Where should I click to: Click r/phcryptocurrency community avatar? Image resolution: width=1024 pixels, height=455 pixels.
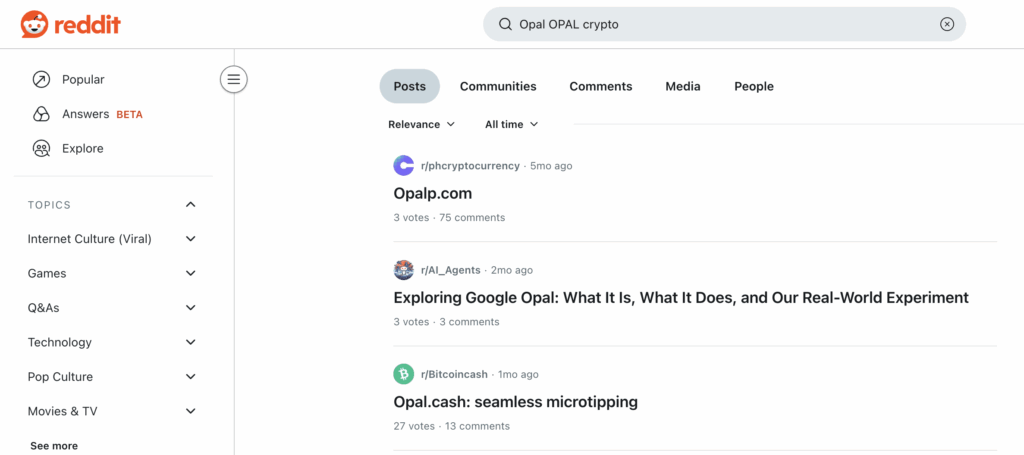point(403,166)
